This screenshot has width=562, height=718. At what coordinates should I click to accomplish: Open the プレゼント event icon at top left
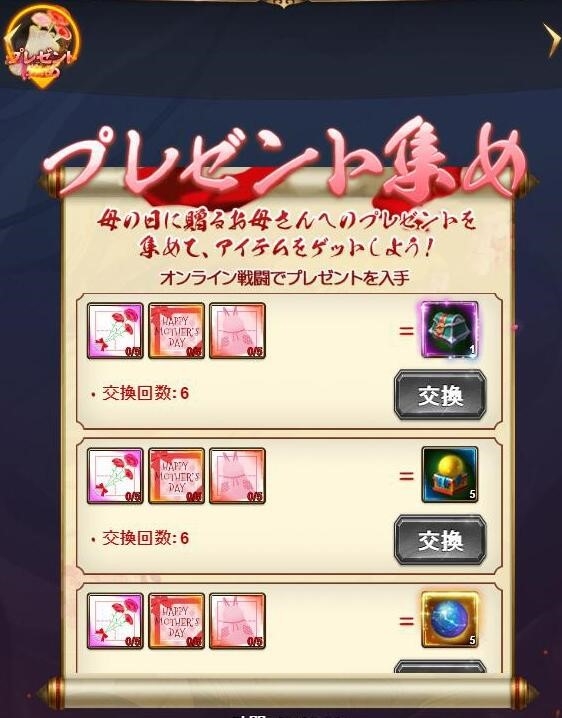coord(42,47)
